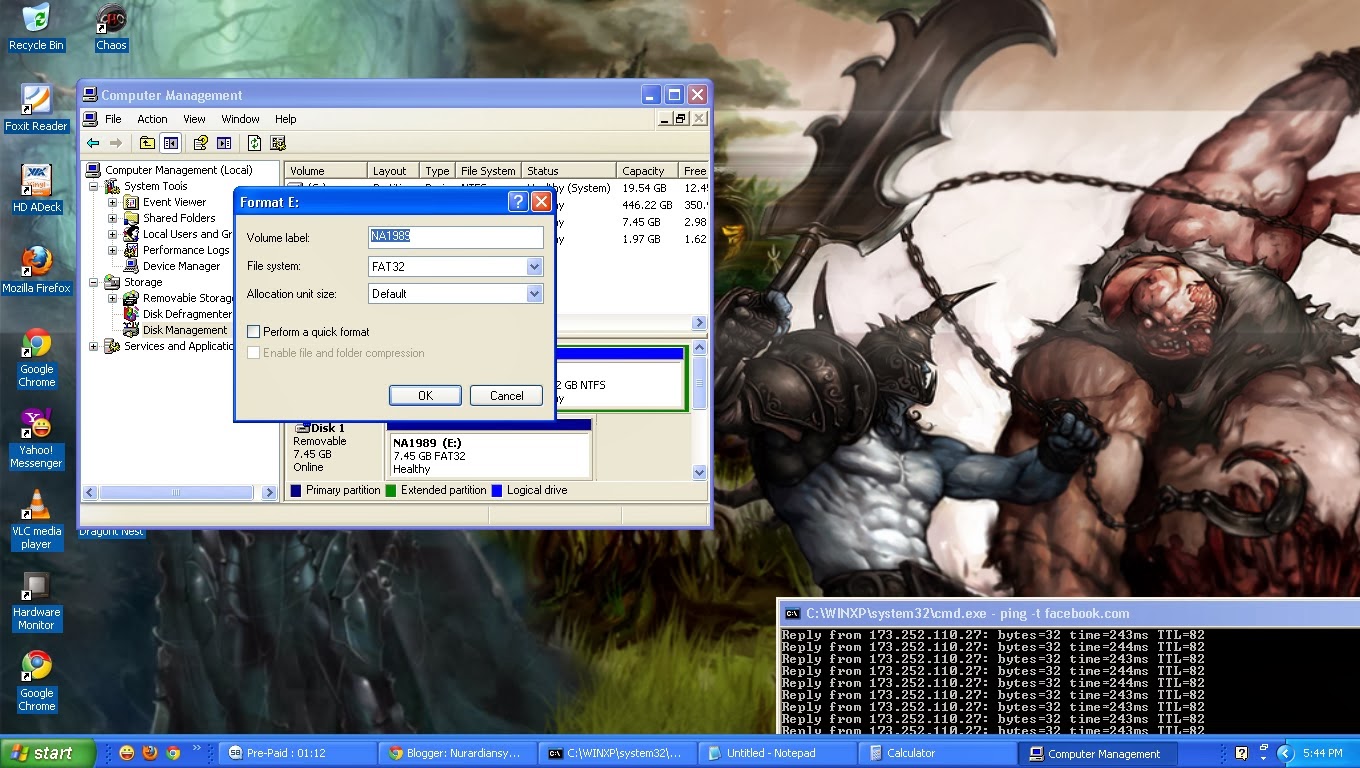Expand Services and Applications tree node
This screenshot has height=768, width=1360.
tap(94, 346)
